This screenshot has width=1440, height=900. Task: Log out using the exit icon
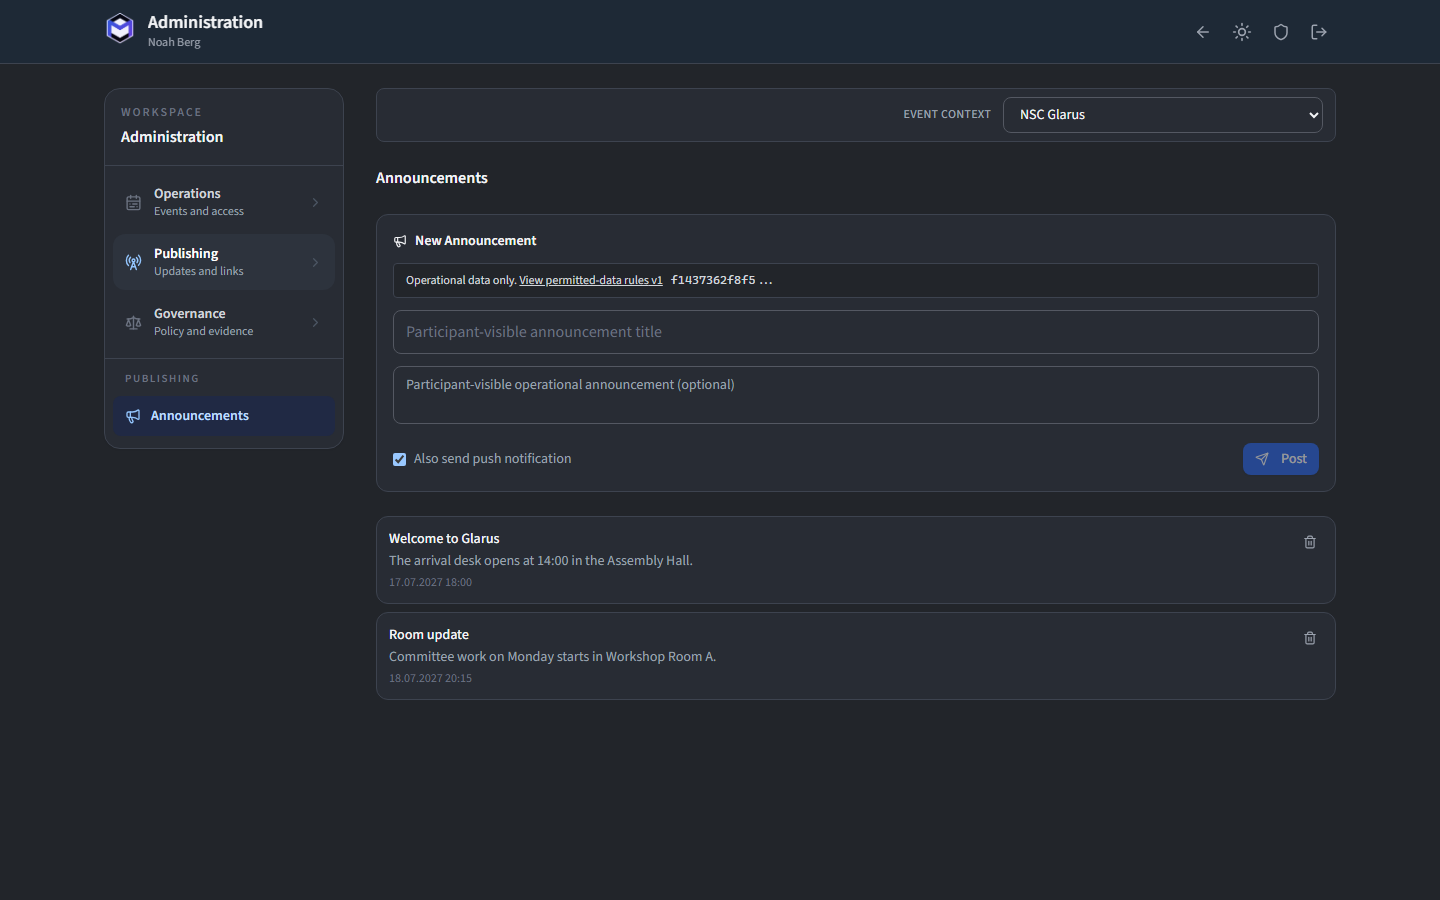click(1319, 32)
